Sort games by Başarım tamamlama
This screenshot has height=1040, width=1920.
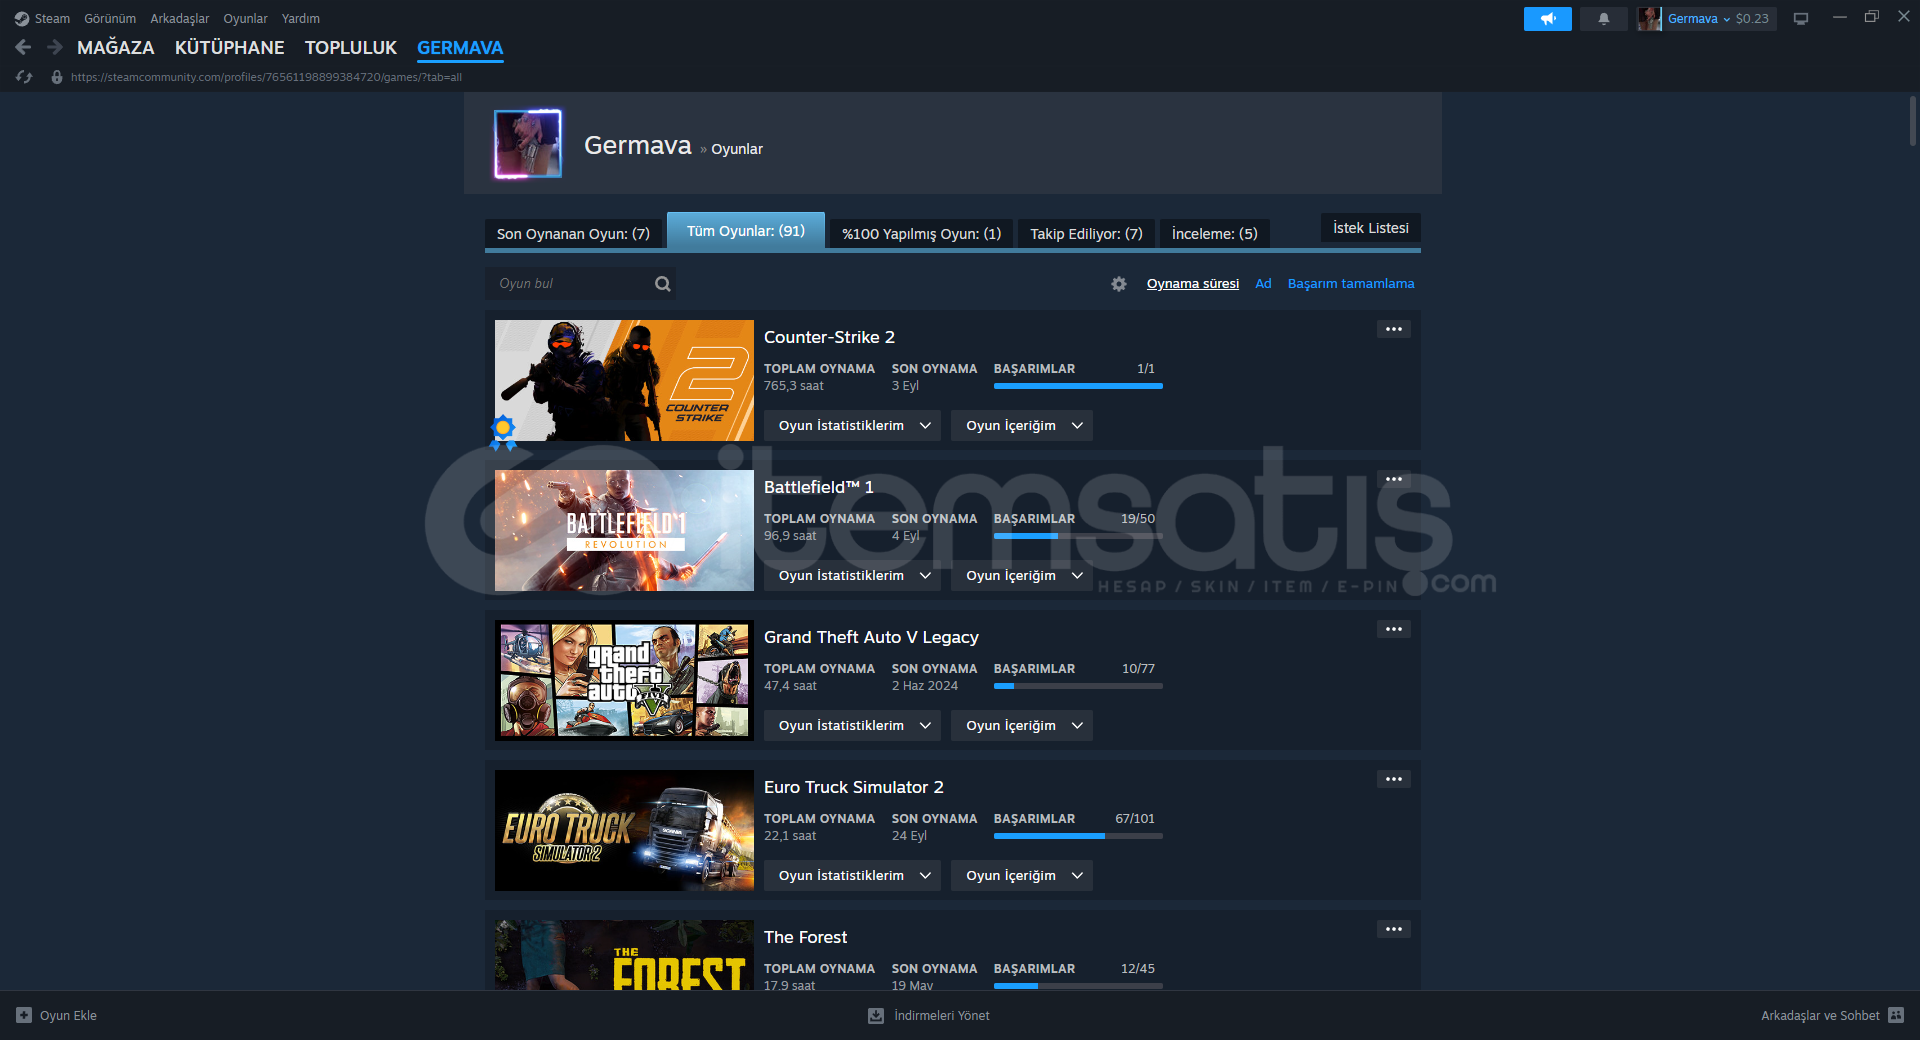pos(1351,284)
